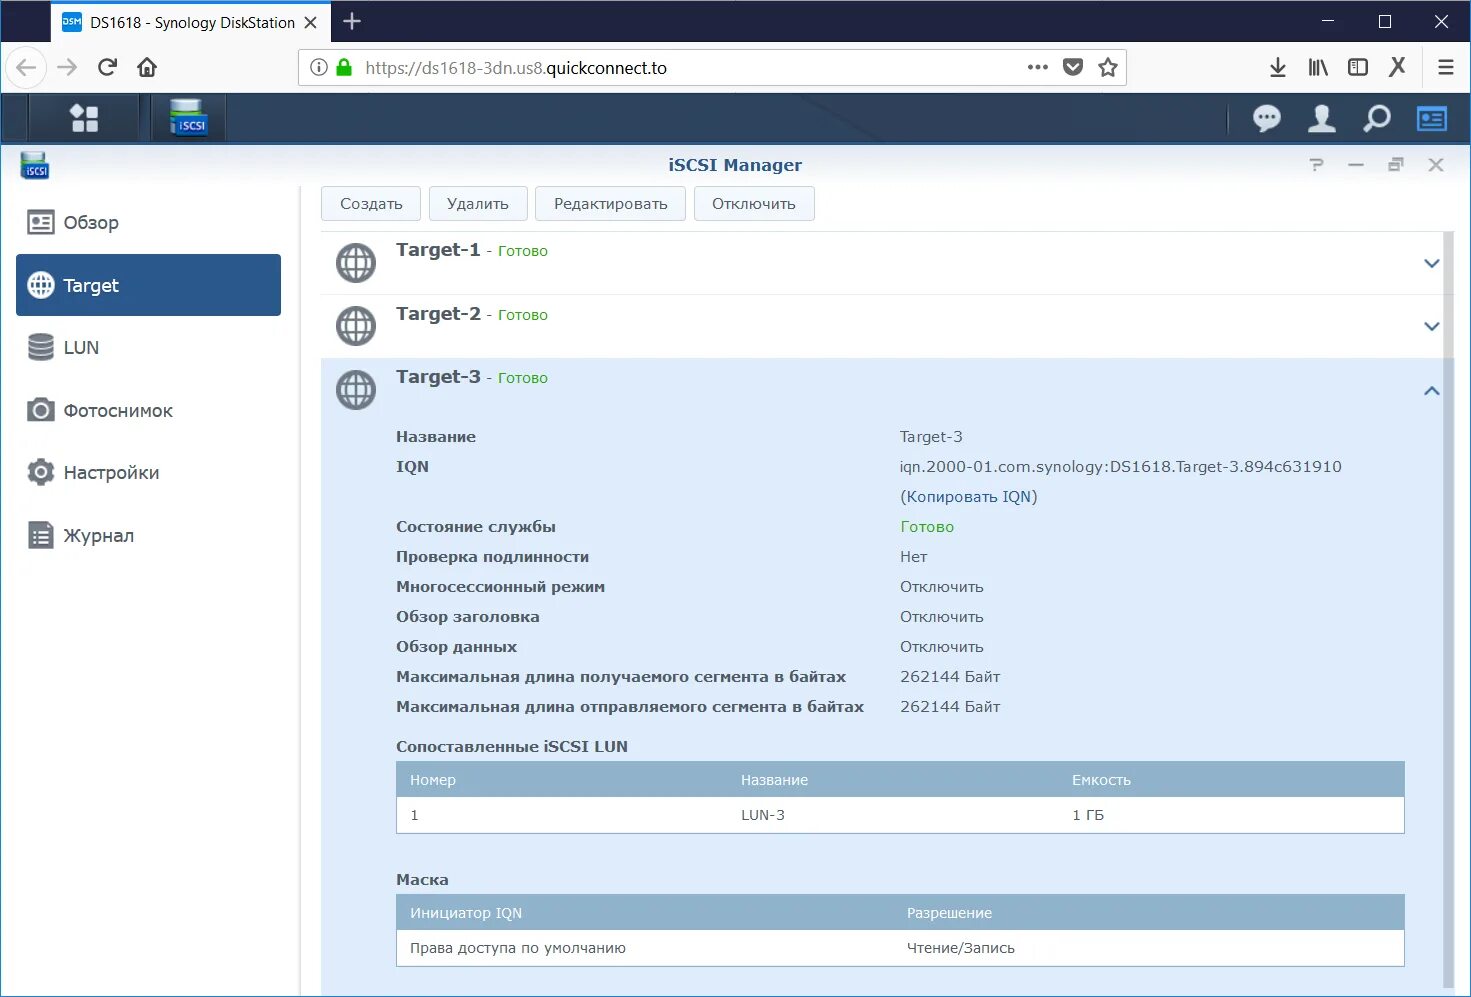The height and width of the screenshot is (997, 1471).
Task: Open the Настройки section
Action: point(148,472)
